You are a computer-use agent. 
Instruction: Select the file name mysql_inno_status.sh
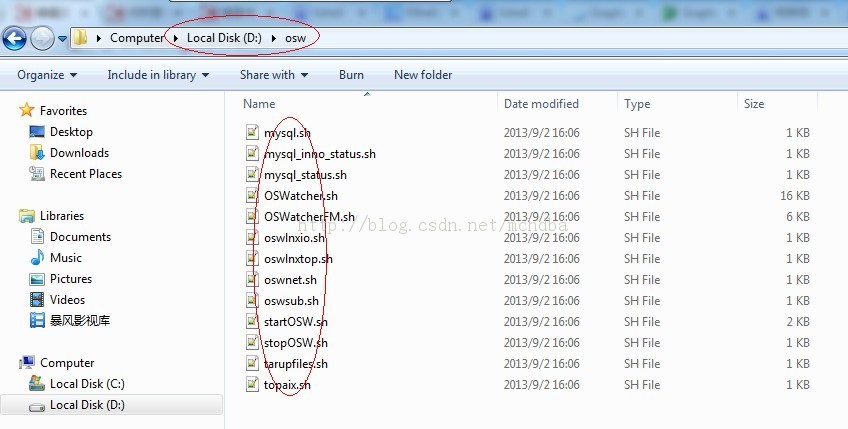[x=320, y=154]
